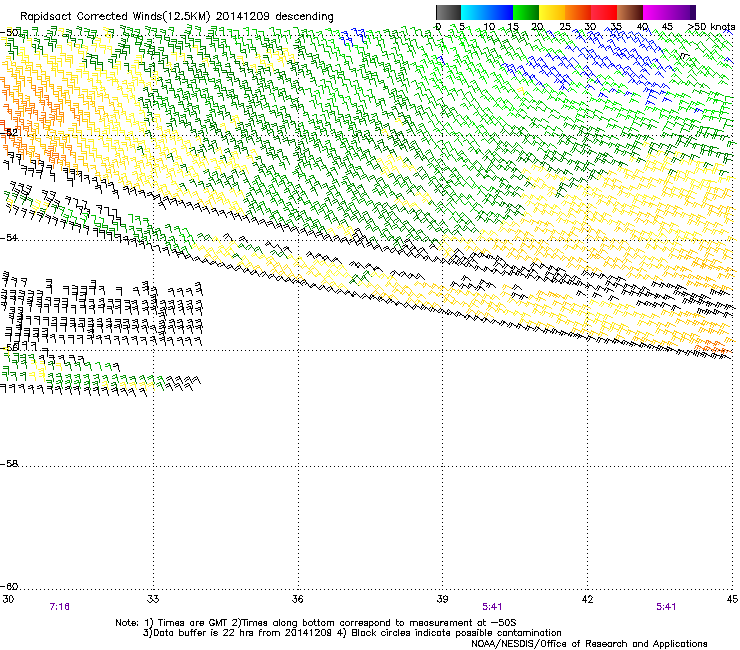Click the '-58' latitude axis label
Screen dimensions: 740x650
point(9,464)
